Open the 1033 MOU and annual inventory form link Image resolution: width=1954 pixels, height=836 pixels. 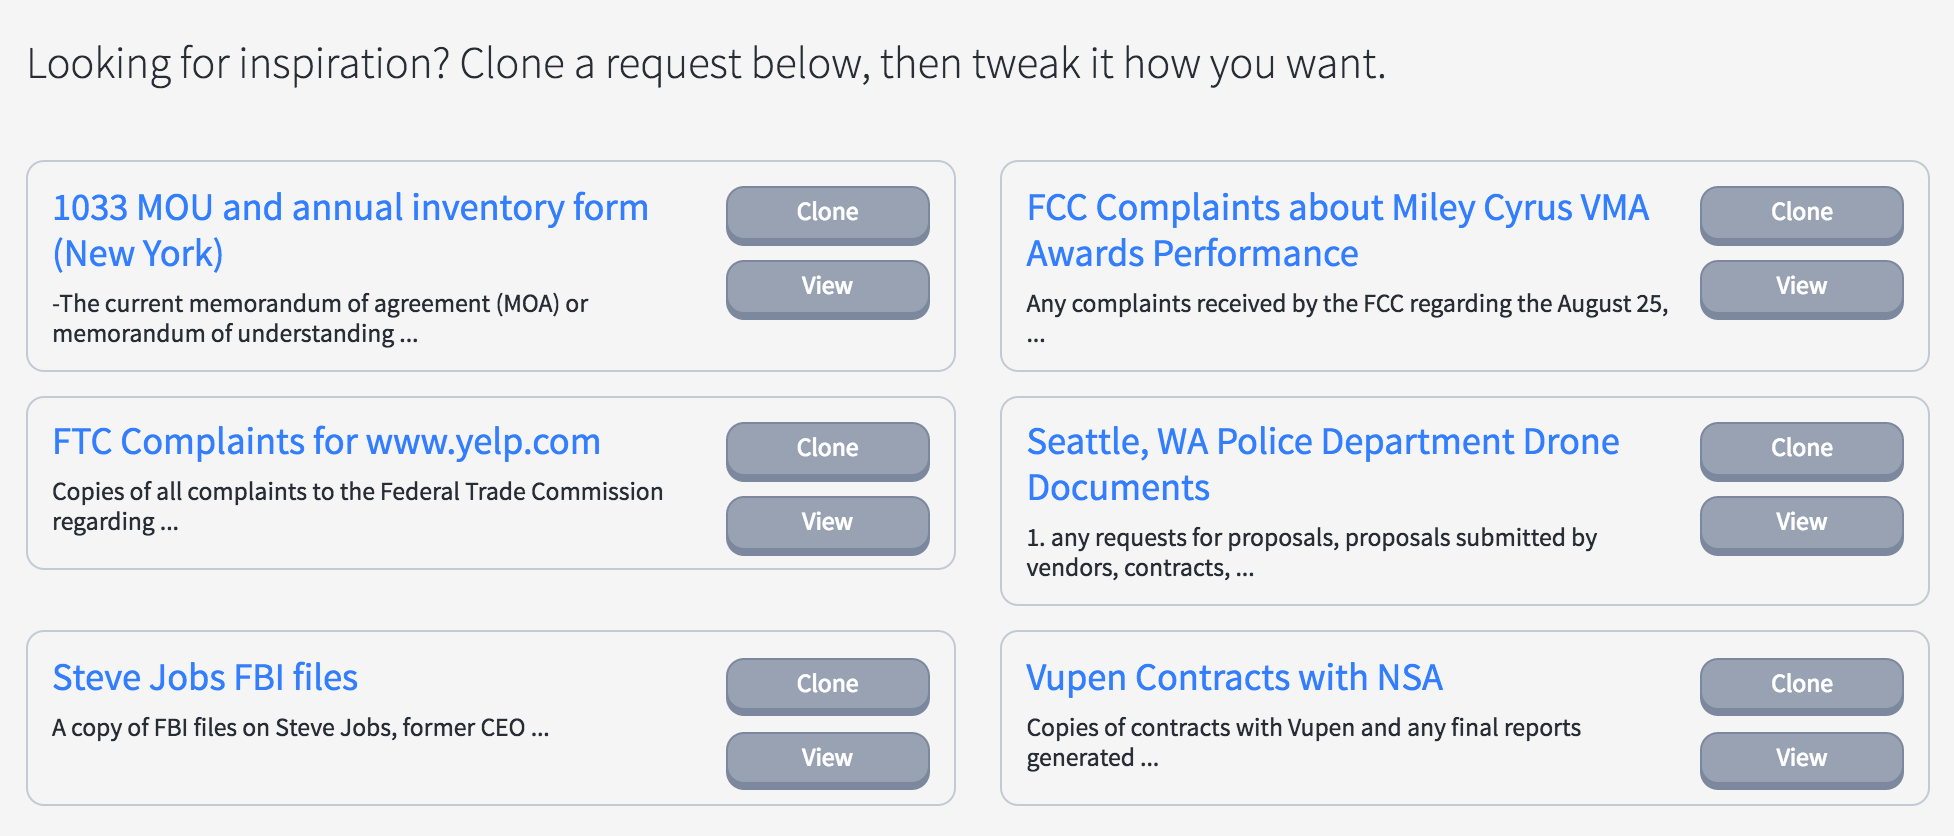click(x=350, y=207)
